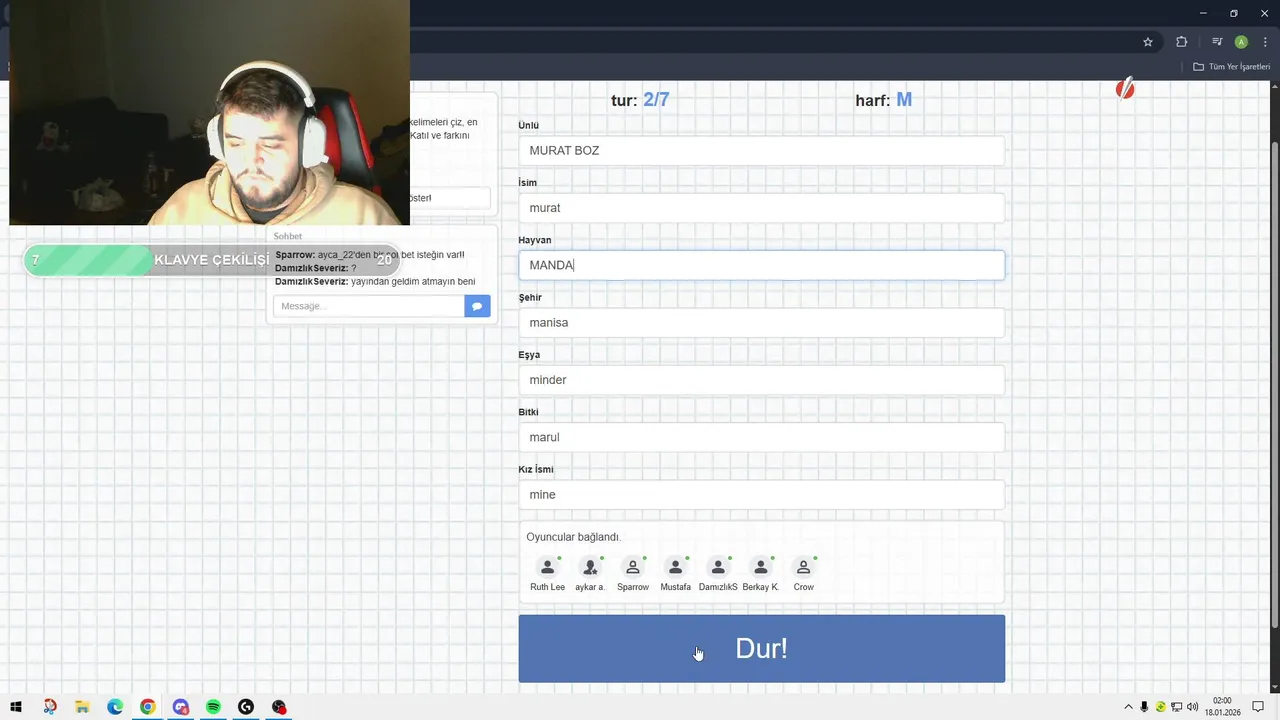1280x720 pixels.
Task: Open OBS Studio from taskbar
Action: click(279, 707)
